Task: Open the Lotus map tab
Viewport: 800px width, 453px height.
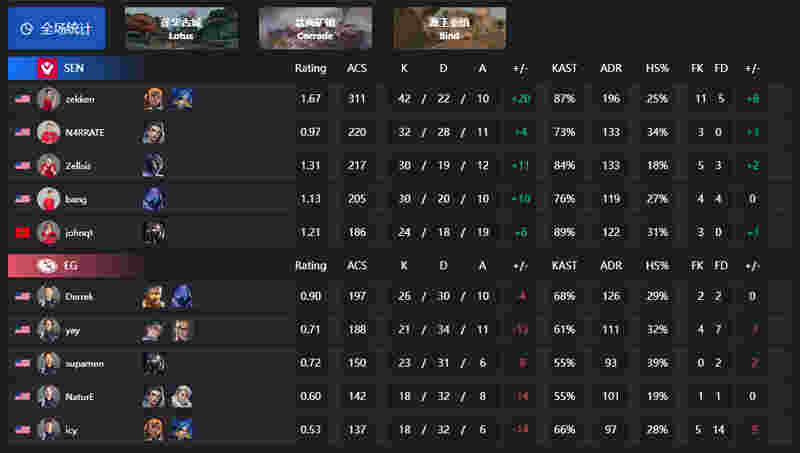Action: [x=182, y=28]
